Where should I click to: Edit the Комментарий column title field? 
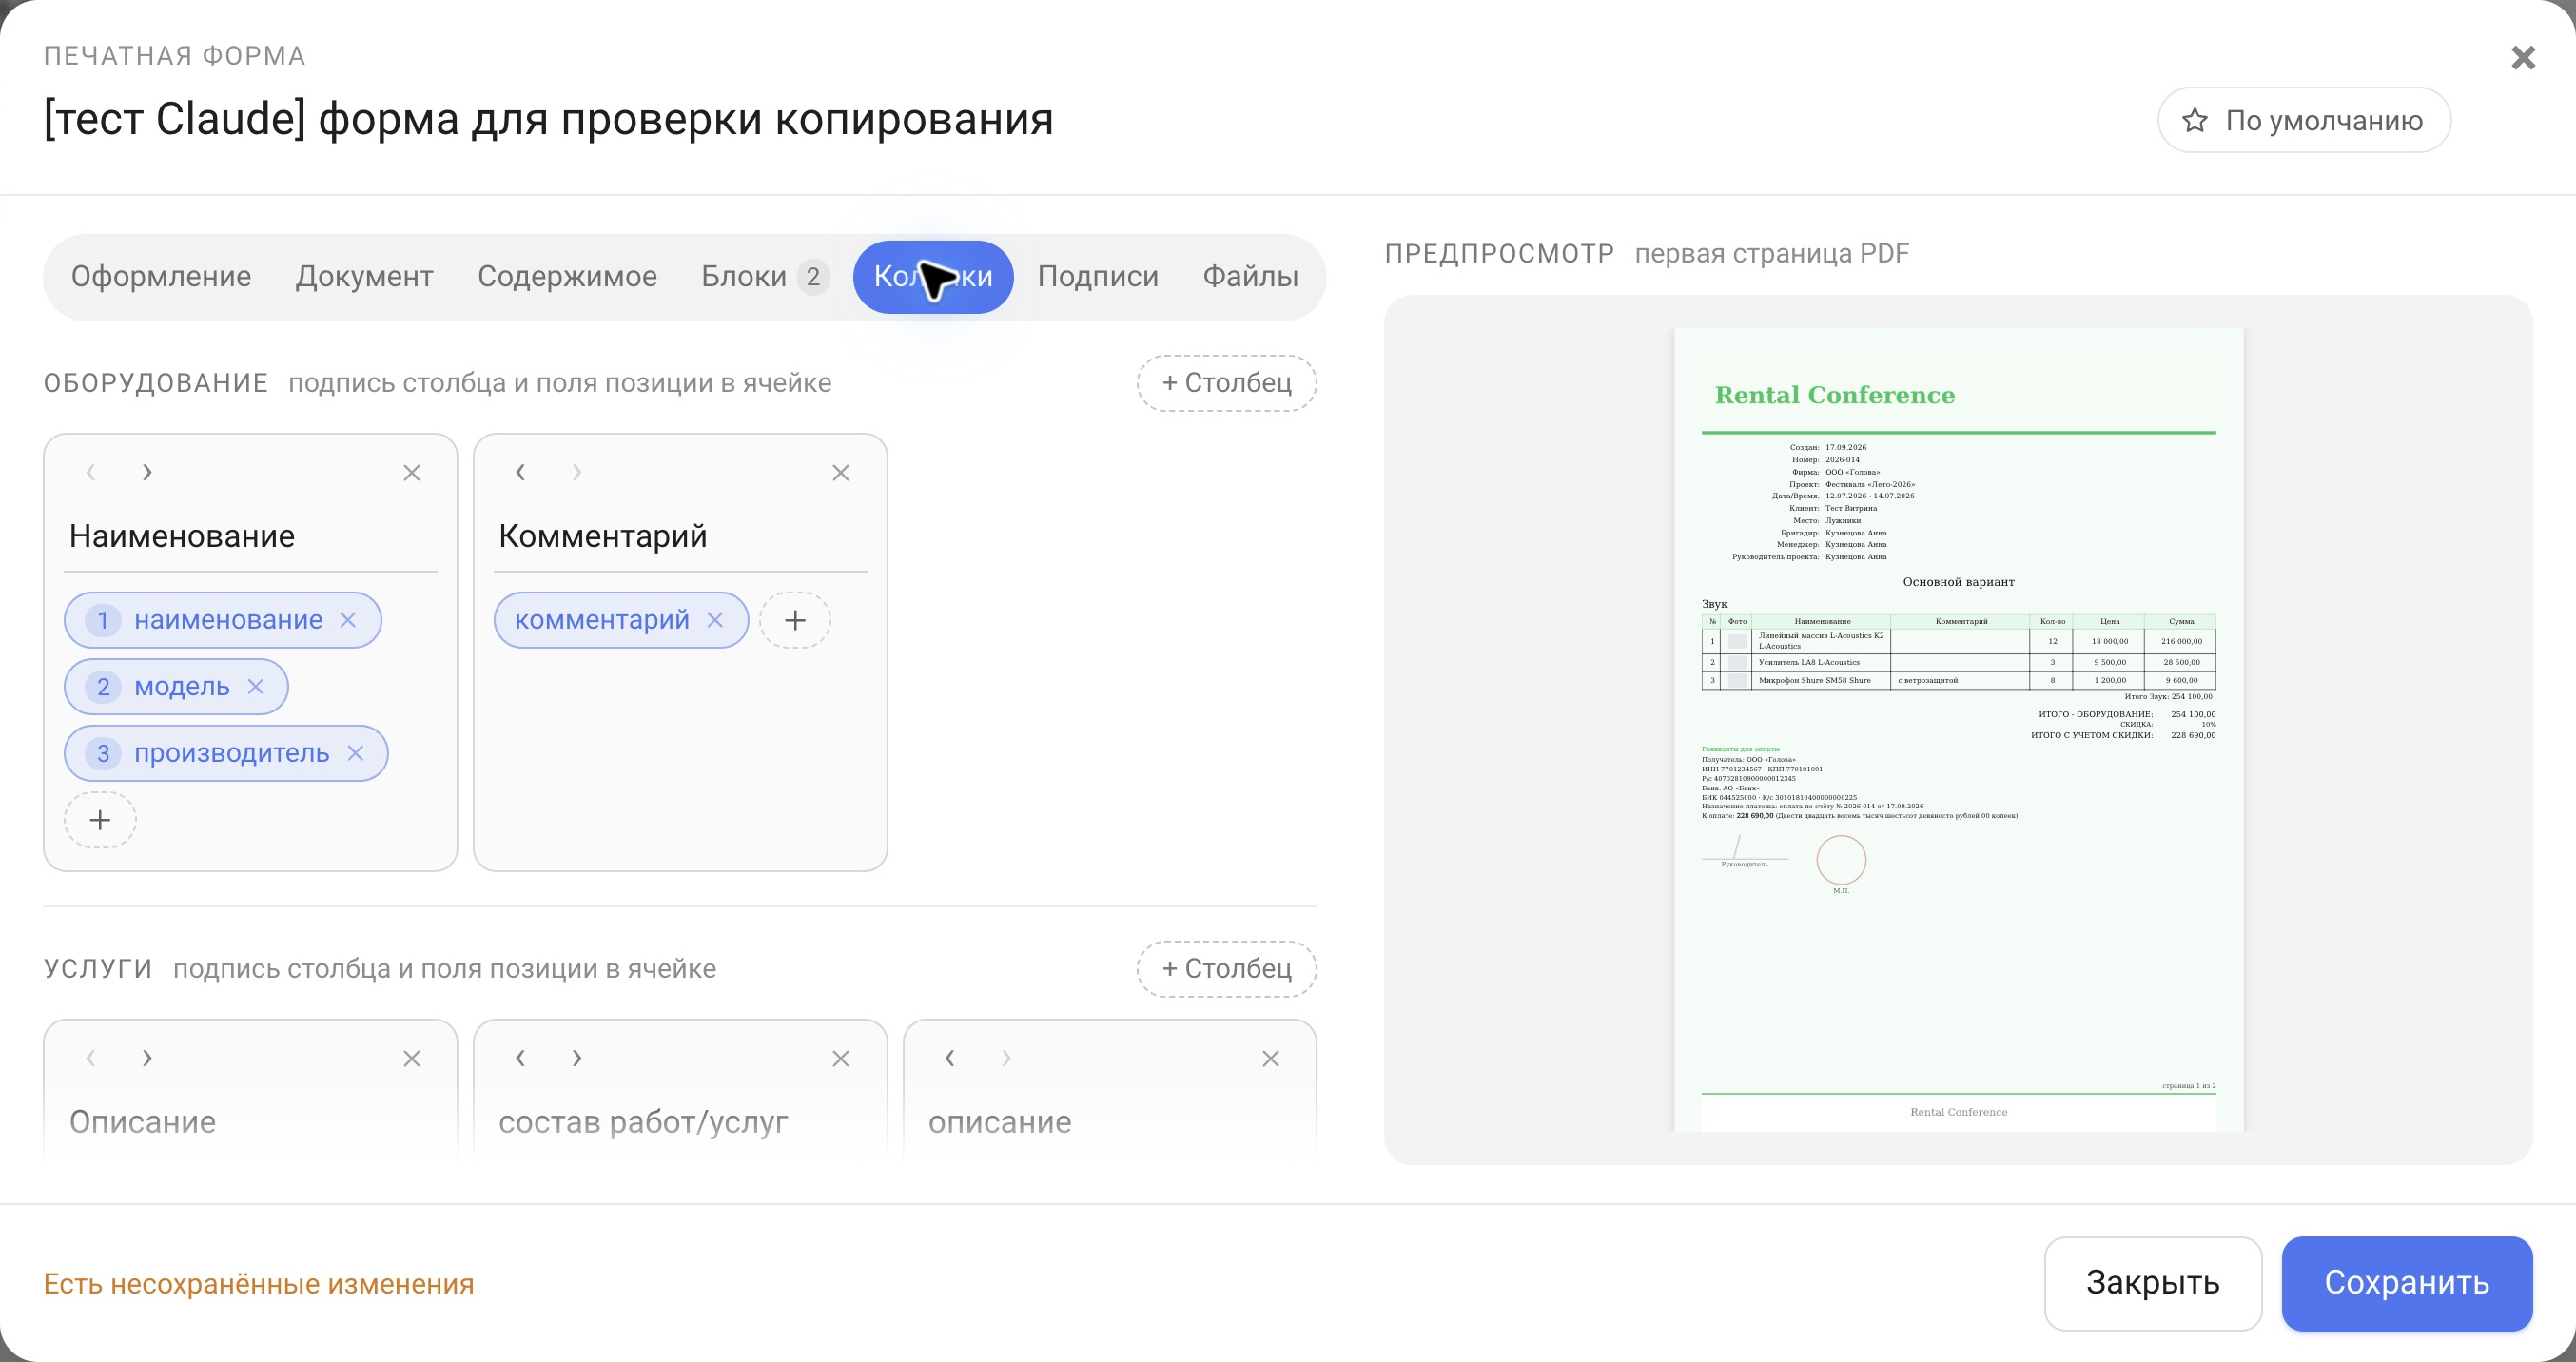coord(680,537)
